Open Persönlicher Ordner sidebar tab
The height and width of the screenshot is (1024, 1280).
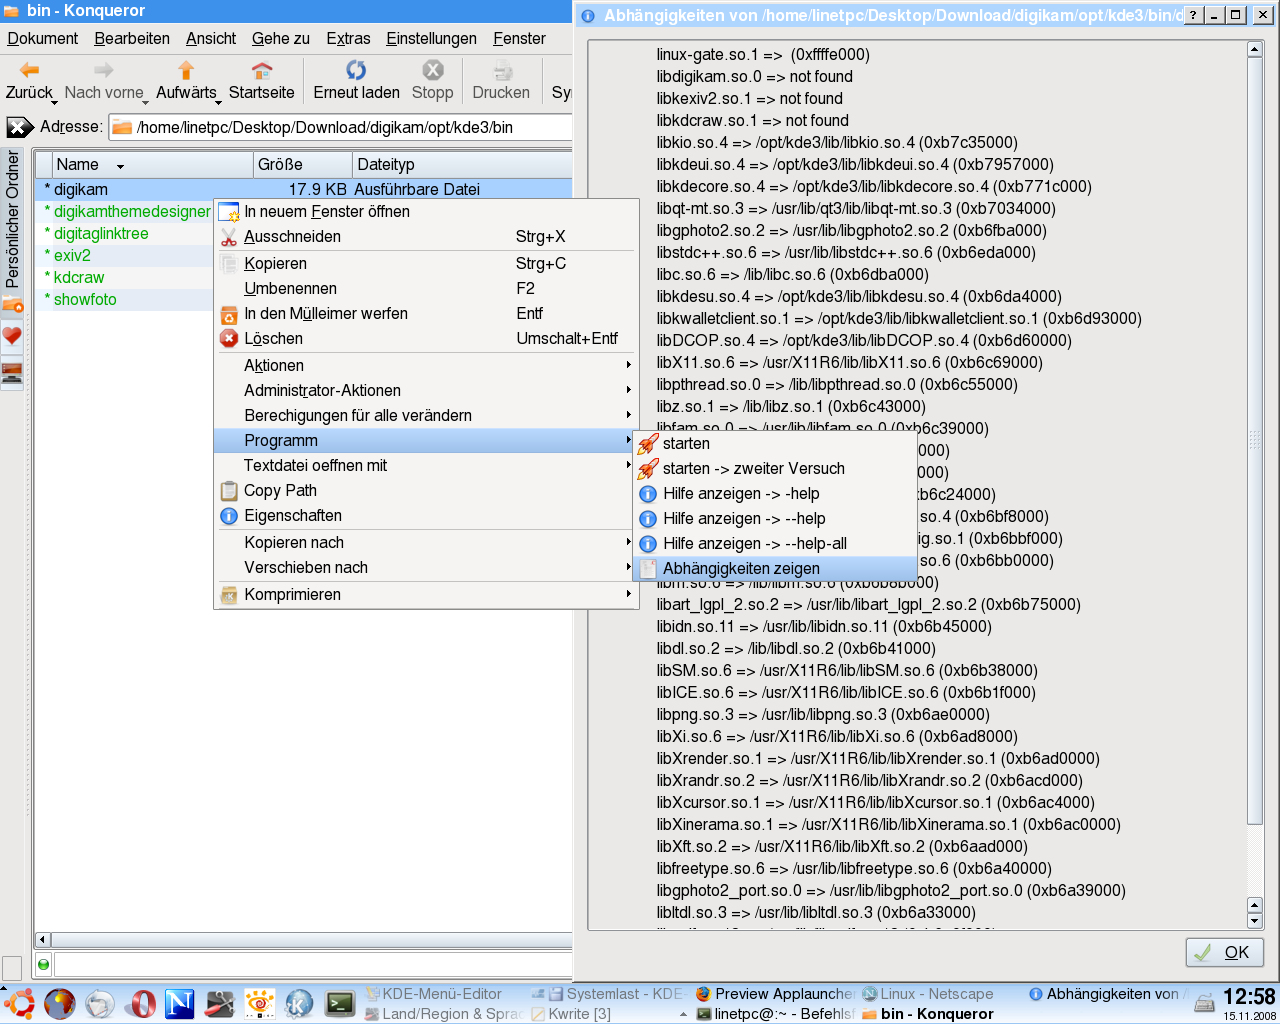(12, 219)
